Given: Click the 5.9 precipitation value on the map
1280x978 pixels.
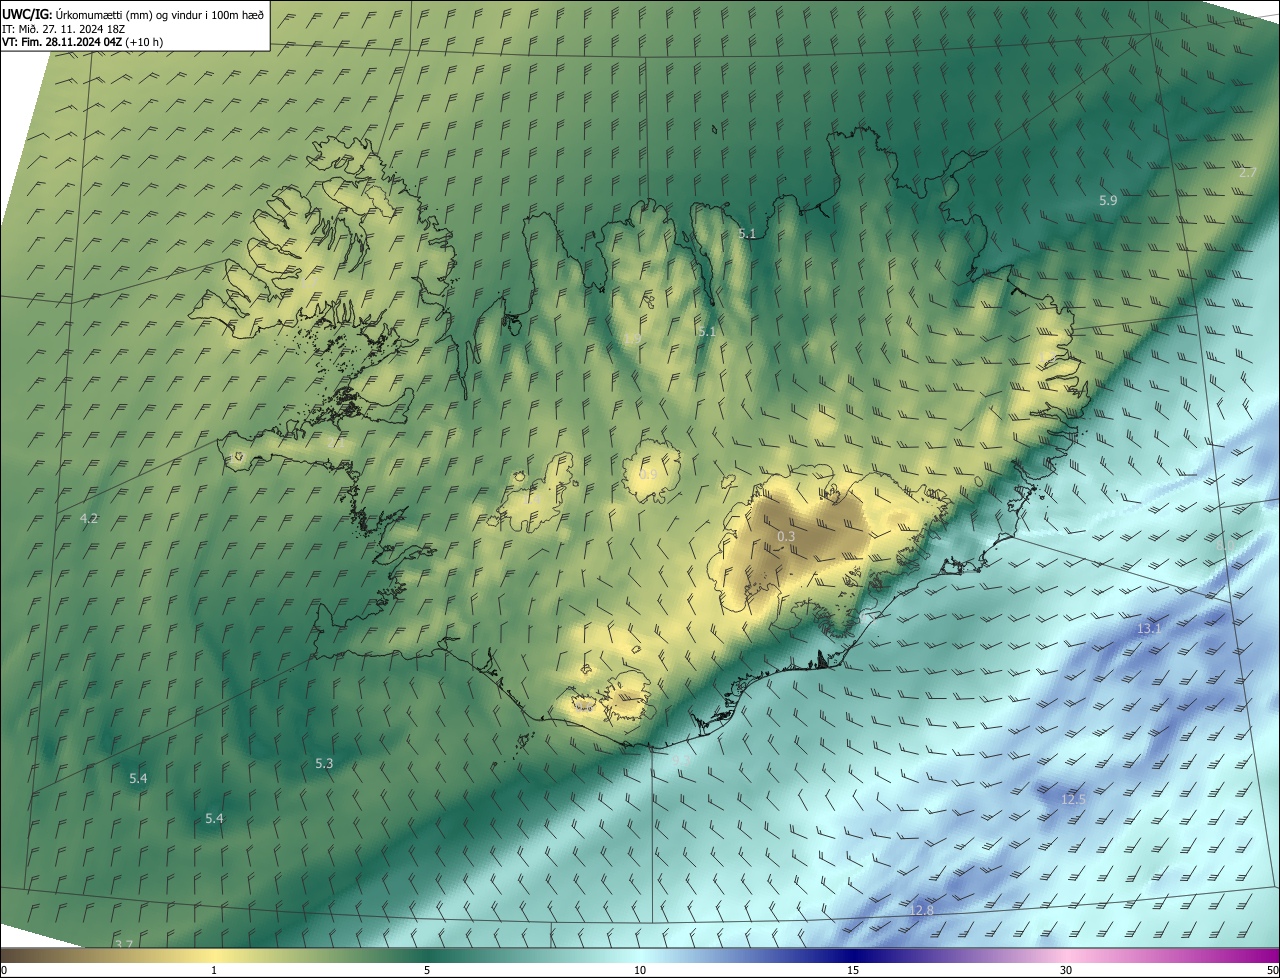Looking at the screenshot, I should click(x=1108, y=201).
